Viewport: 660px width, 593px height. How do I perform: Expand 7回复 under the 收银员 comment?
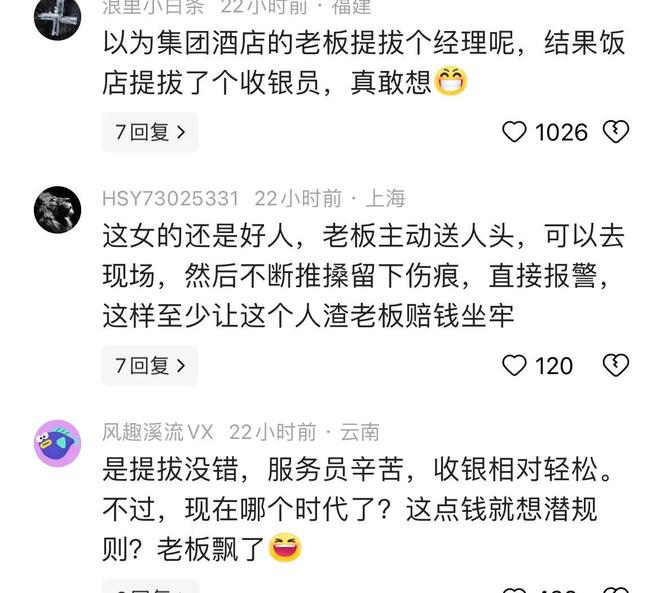150,132
